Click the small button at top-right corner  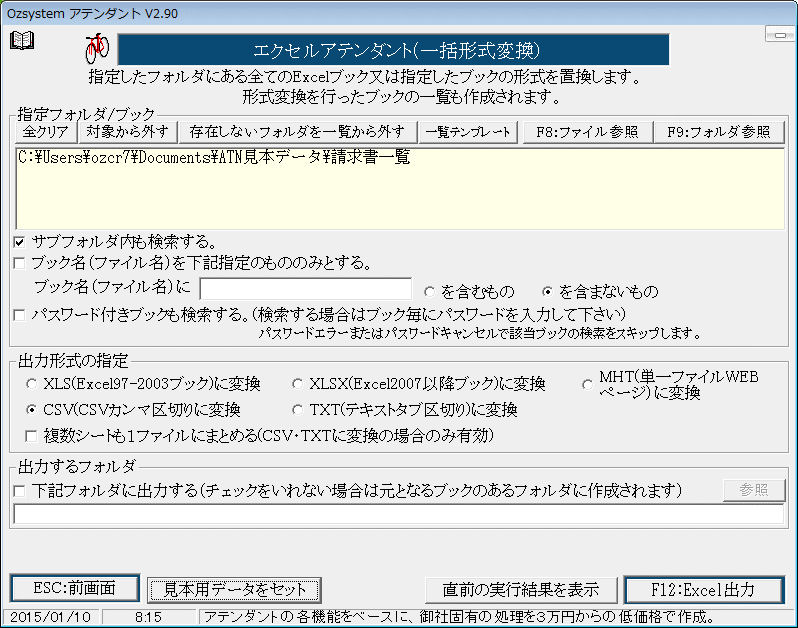coord(779,35)
